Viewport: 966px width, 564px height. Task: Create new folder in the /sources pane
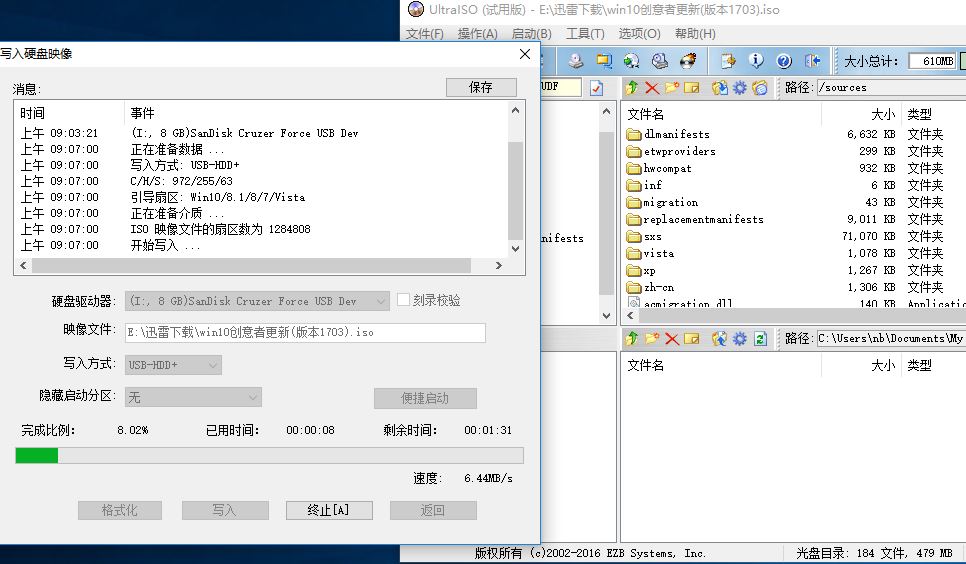tap(672, 88)
